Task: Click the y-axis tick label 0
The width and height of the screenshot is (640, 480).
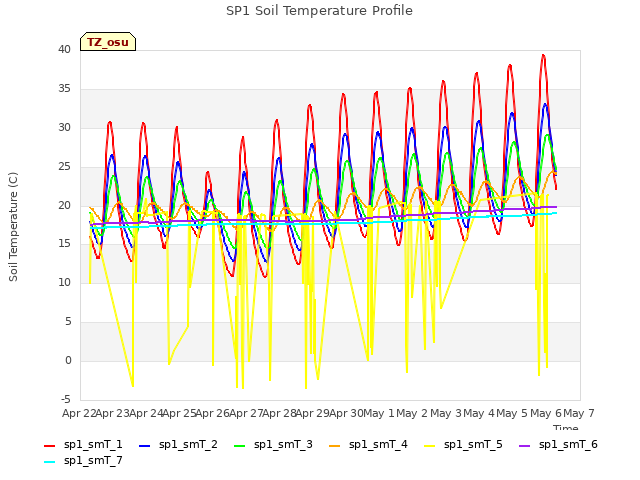Action: coord(68,361)
